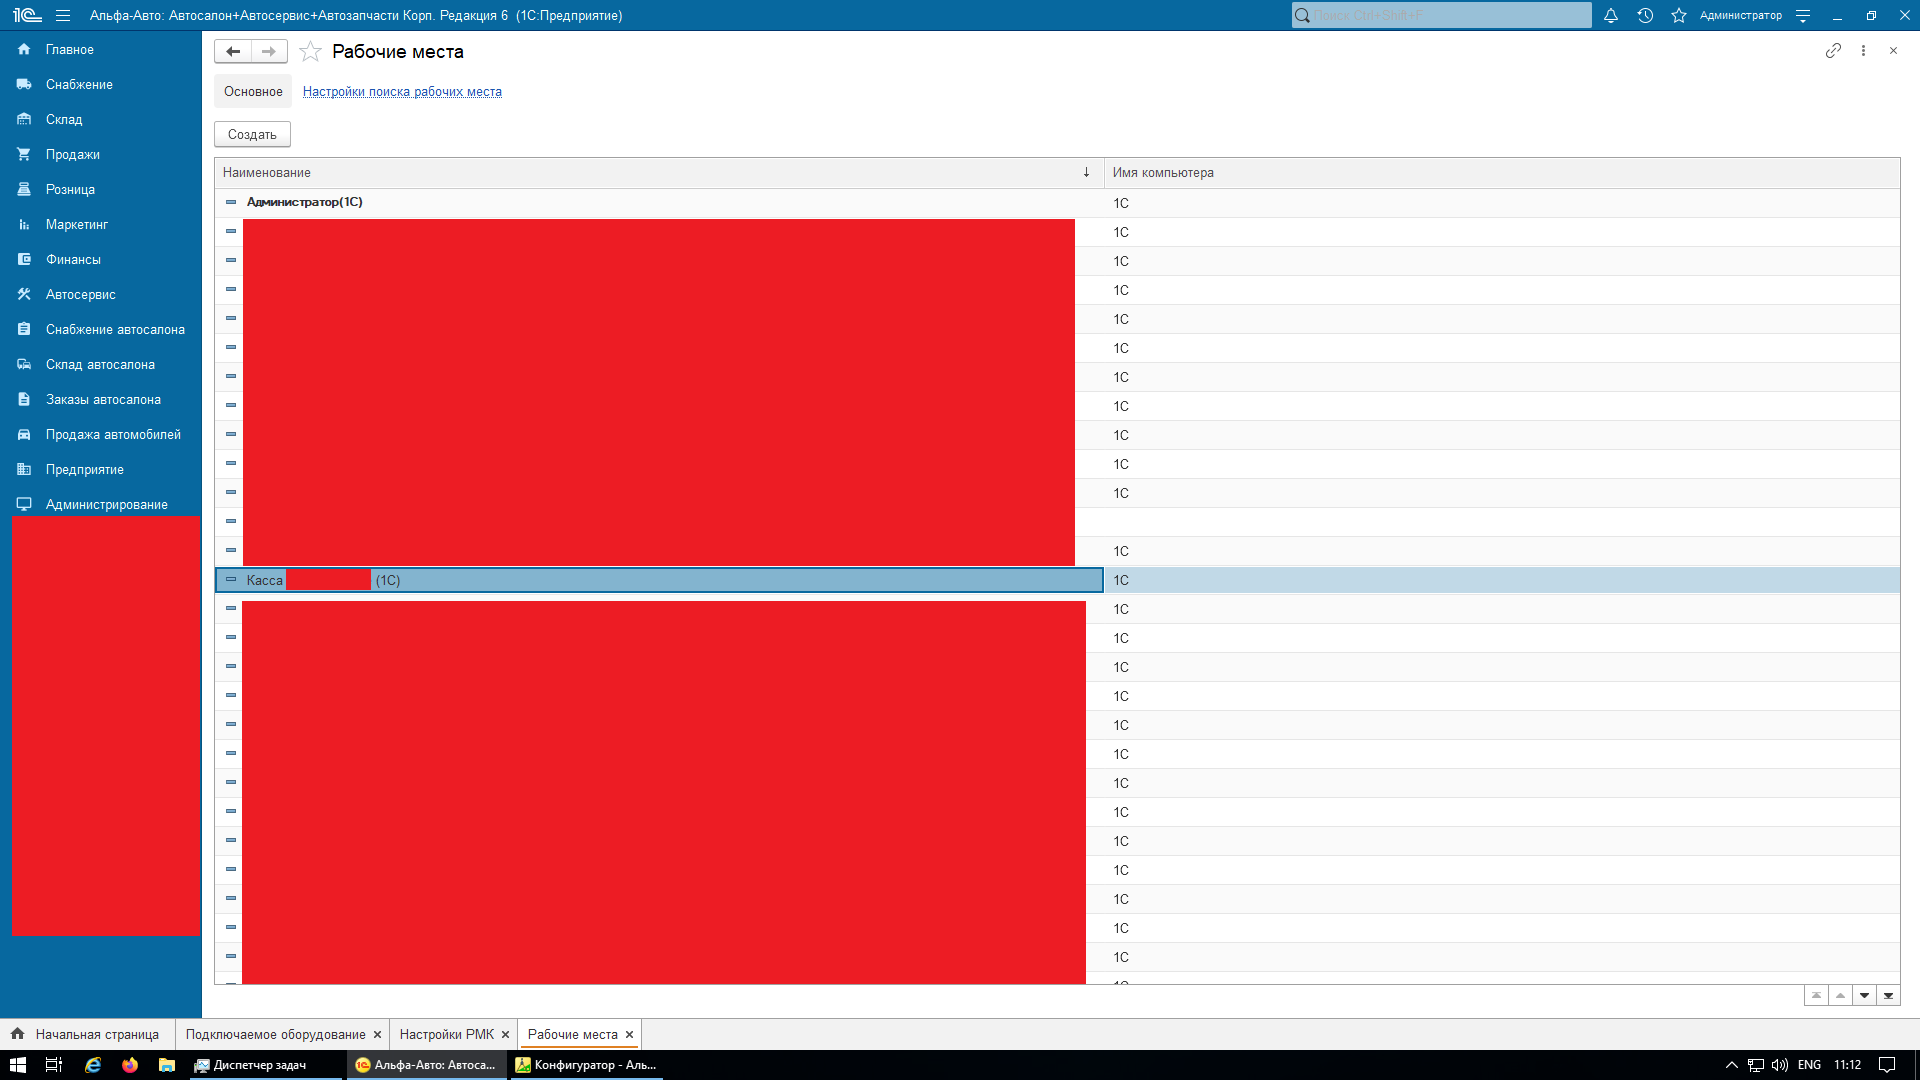Image resolution: width=1920 pixels, height=1080 pixels.
Task: Open Автосервис section
Action: pos(81,294)
